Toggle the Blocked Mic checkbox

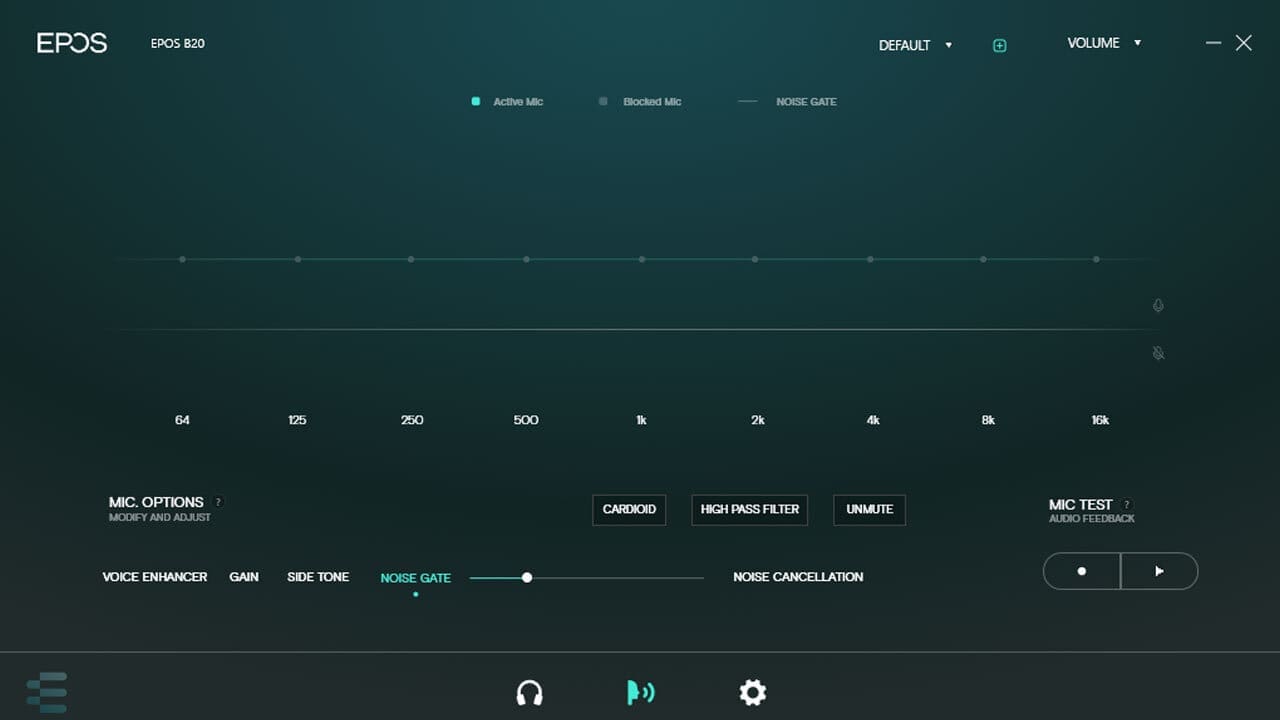pyautogui.click(x=603, y=101)
